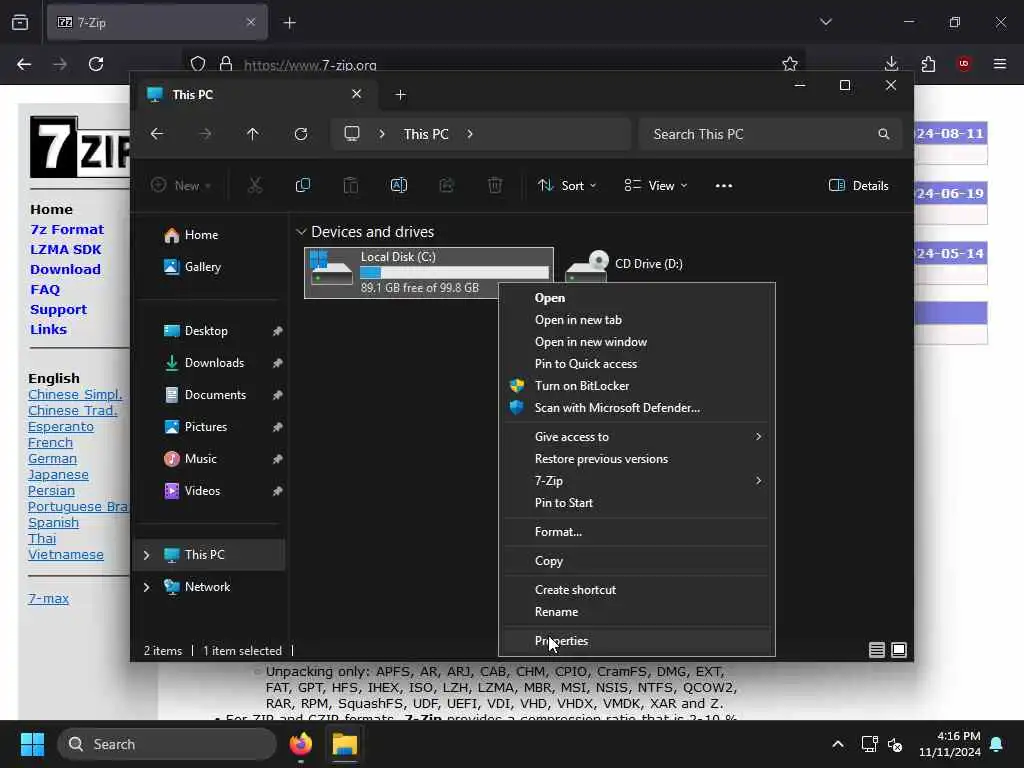The image size is (1024, 768).
Task: Open Downloads in the navigation pane
Action: tap(214, 363)
